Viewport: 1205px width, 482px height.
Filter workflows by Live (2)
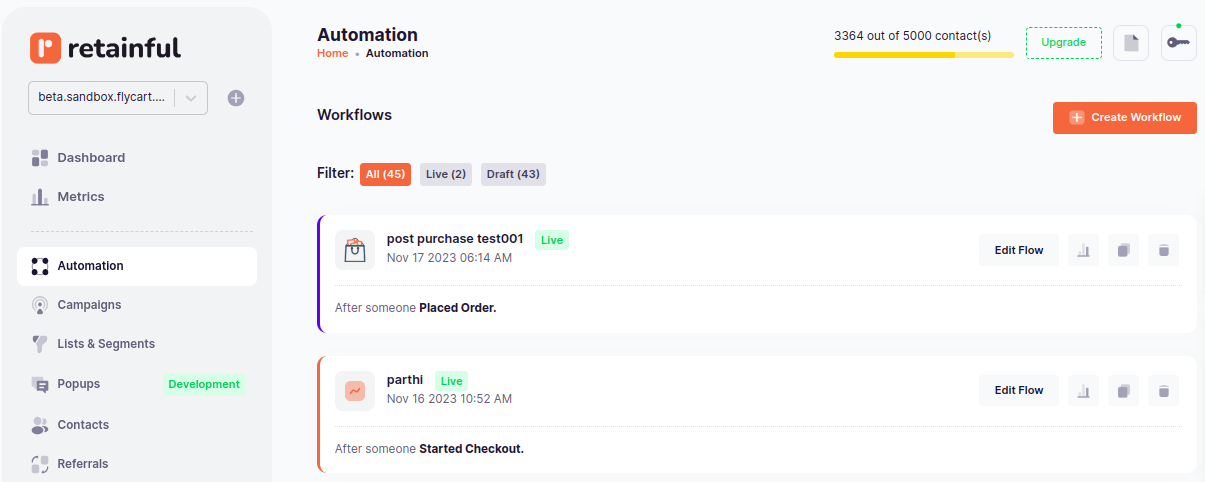446,174
